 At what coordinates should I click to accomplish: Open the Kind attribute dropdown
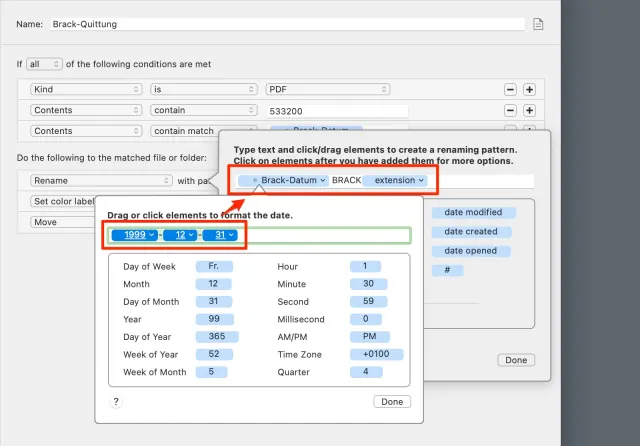(86, 89)
